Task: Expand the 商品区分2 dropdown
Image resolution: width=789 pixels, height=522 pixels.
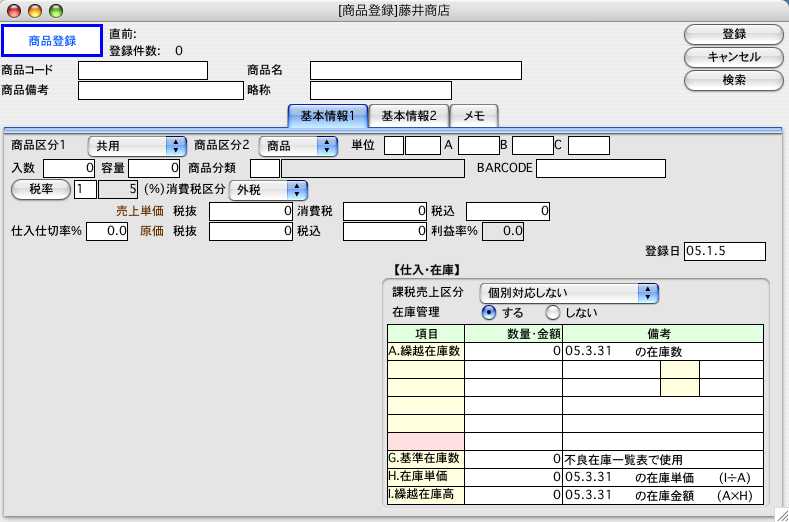Action: (300, 146)
